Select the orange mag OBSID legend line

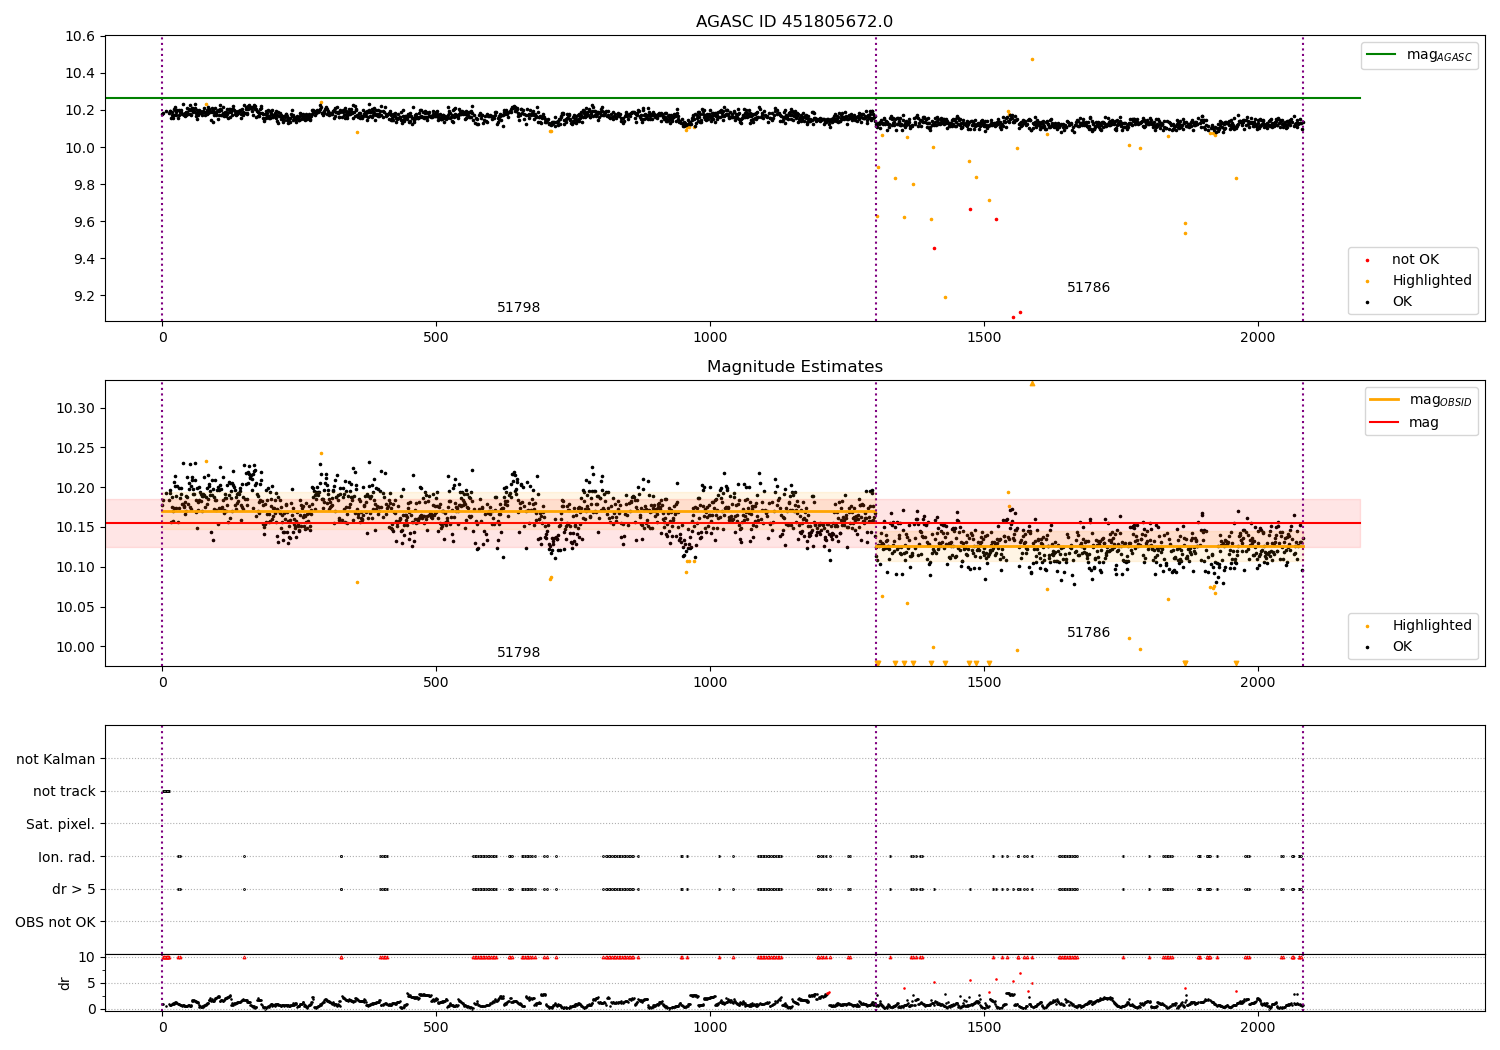click(x=1384, y=400)
